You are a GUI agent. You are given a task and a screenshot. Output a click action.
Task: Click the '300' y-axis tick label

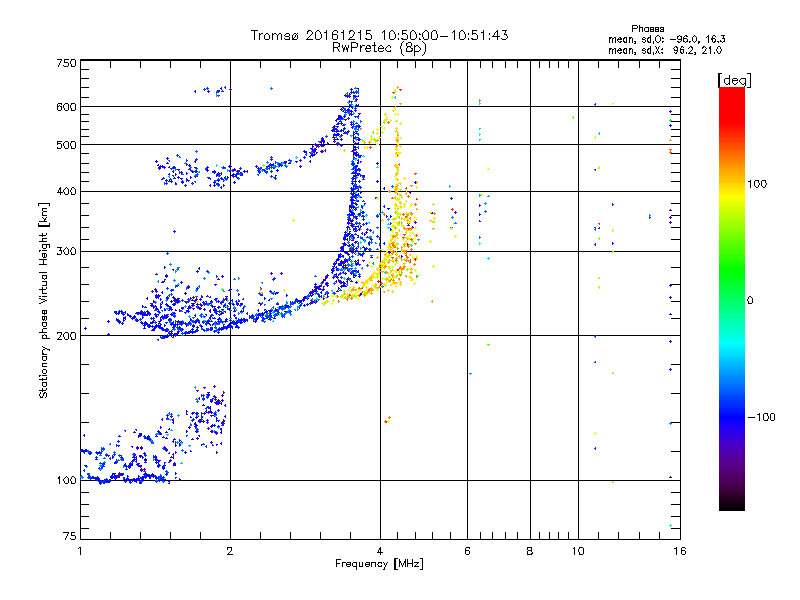(x=67, y=252)
